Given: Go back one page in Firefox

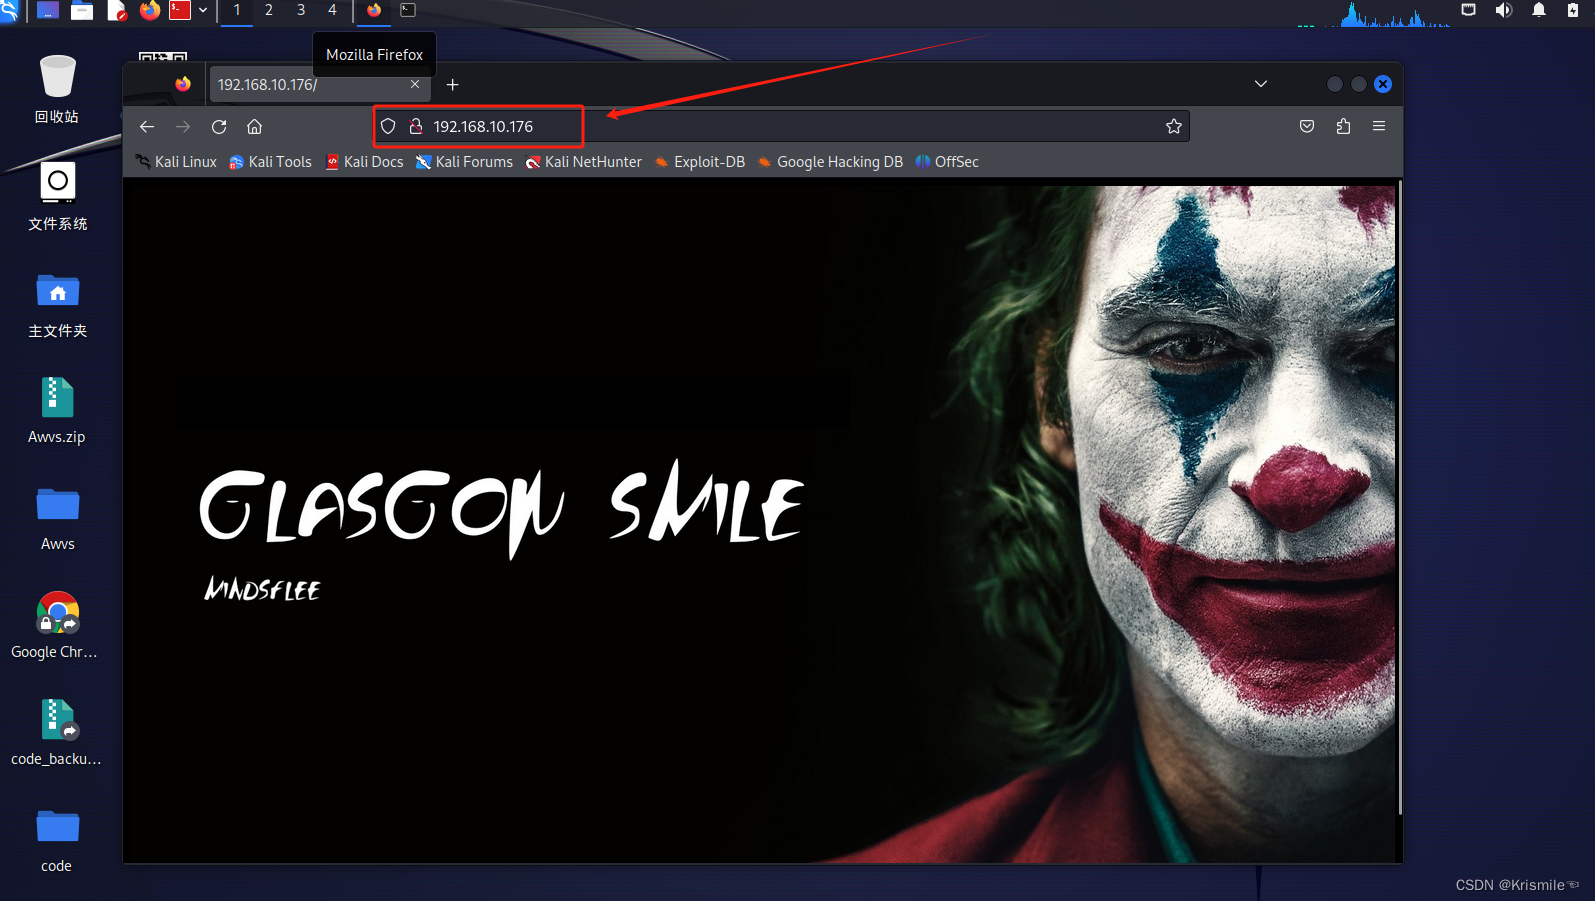Looking at the screenshot, I should coord(147,126).
